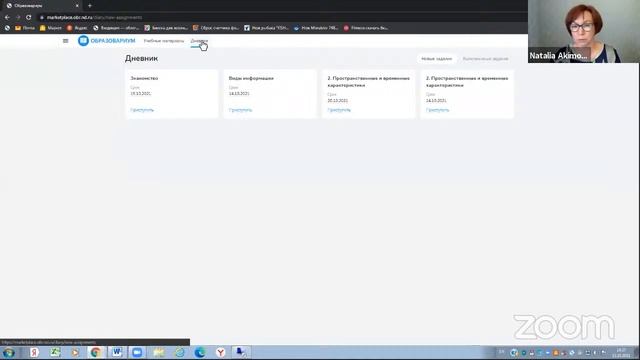
Task: Click Приступить on the Знакомство card
Action: point(142,110)
